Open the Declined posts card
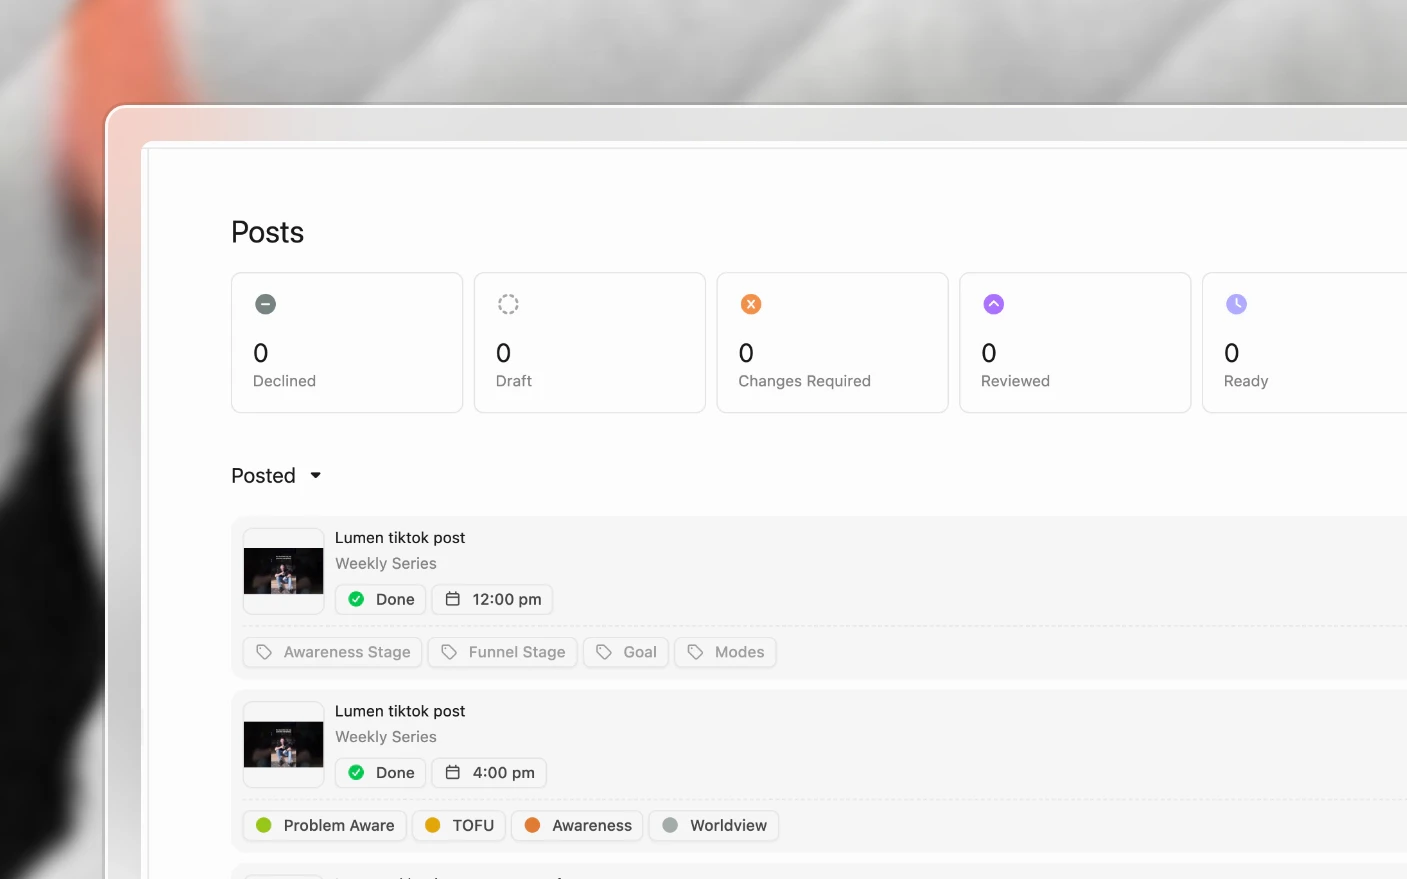The image size is (1407, 879). pyautogui.click(x=347, y=342)
